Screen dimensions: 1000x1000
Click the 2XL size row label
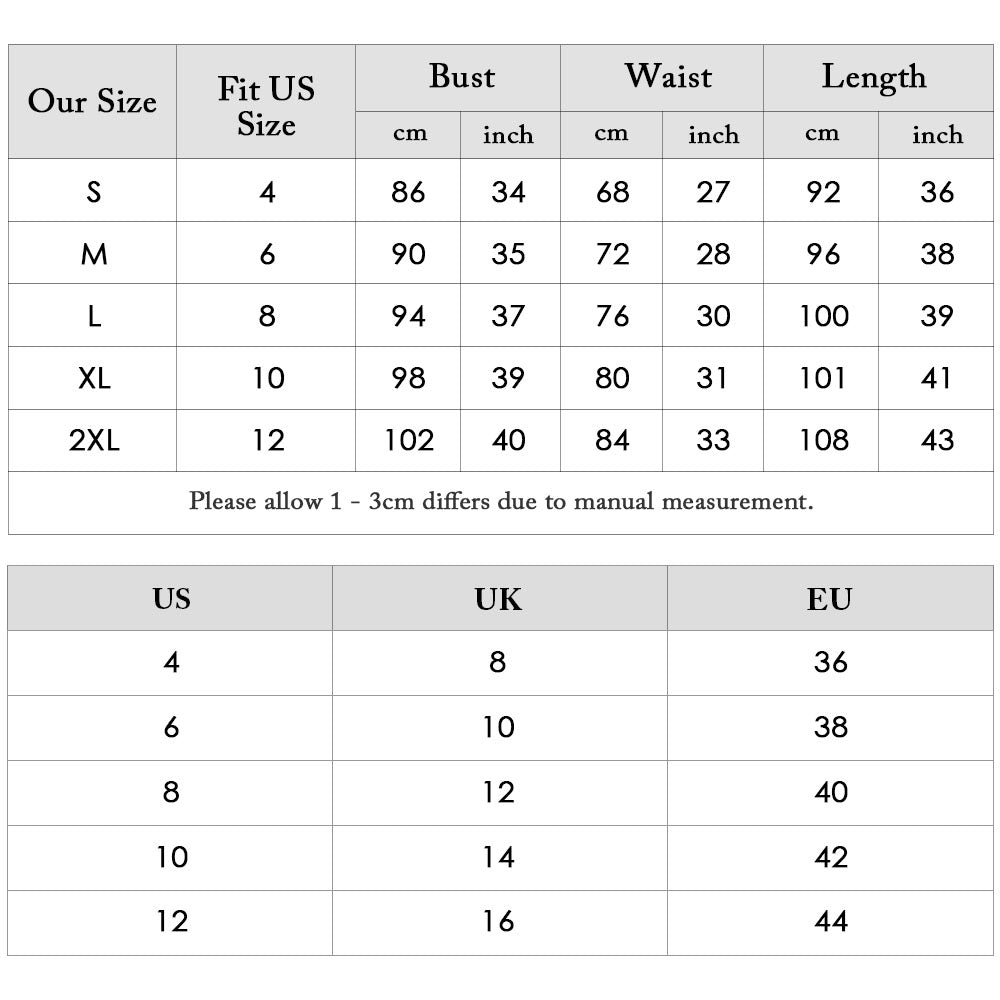tap(94, 440)
